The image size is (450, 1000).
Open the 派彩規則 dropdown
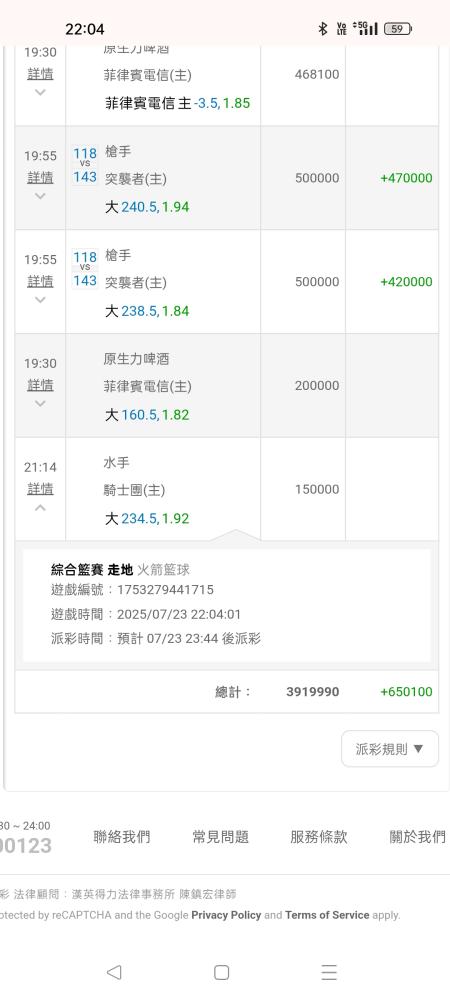click(x=390, y=749)
